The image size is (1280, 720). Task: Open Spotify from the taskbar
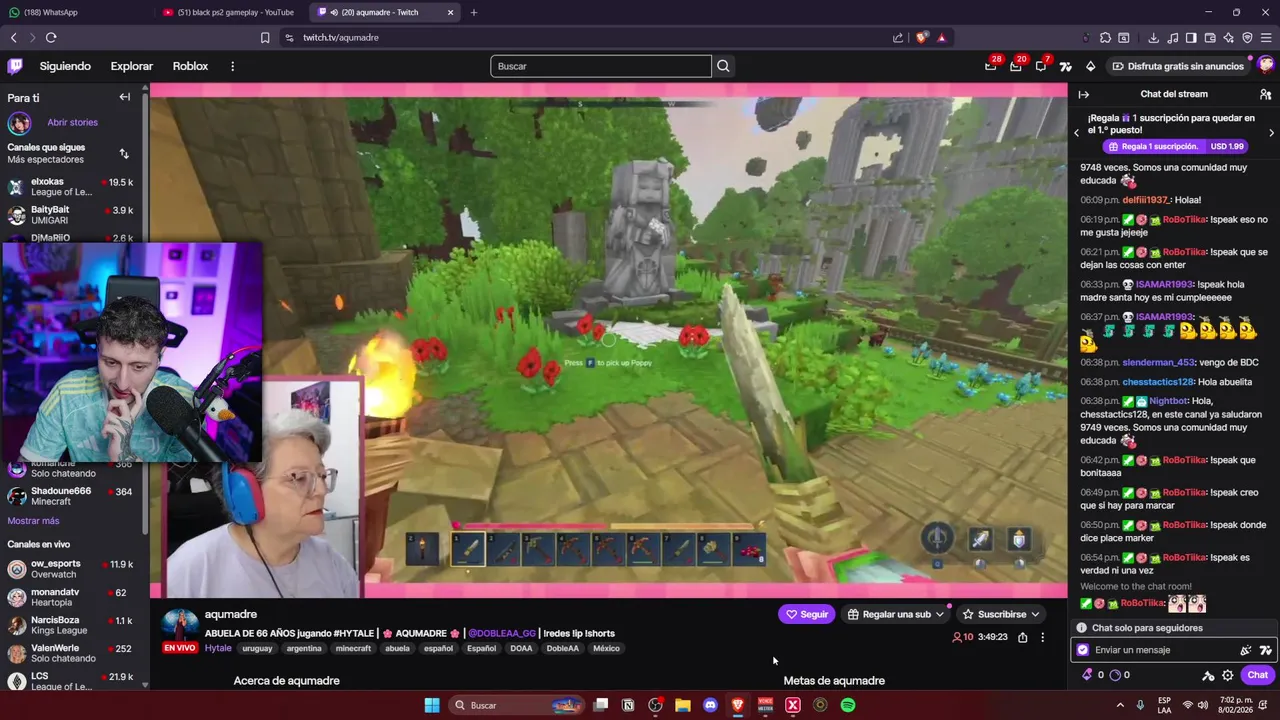[x=848, y=705]
